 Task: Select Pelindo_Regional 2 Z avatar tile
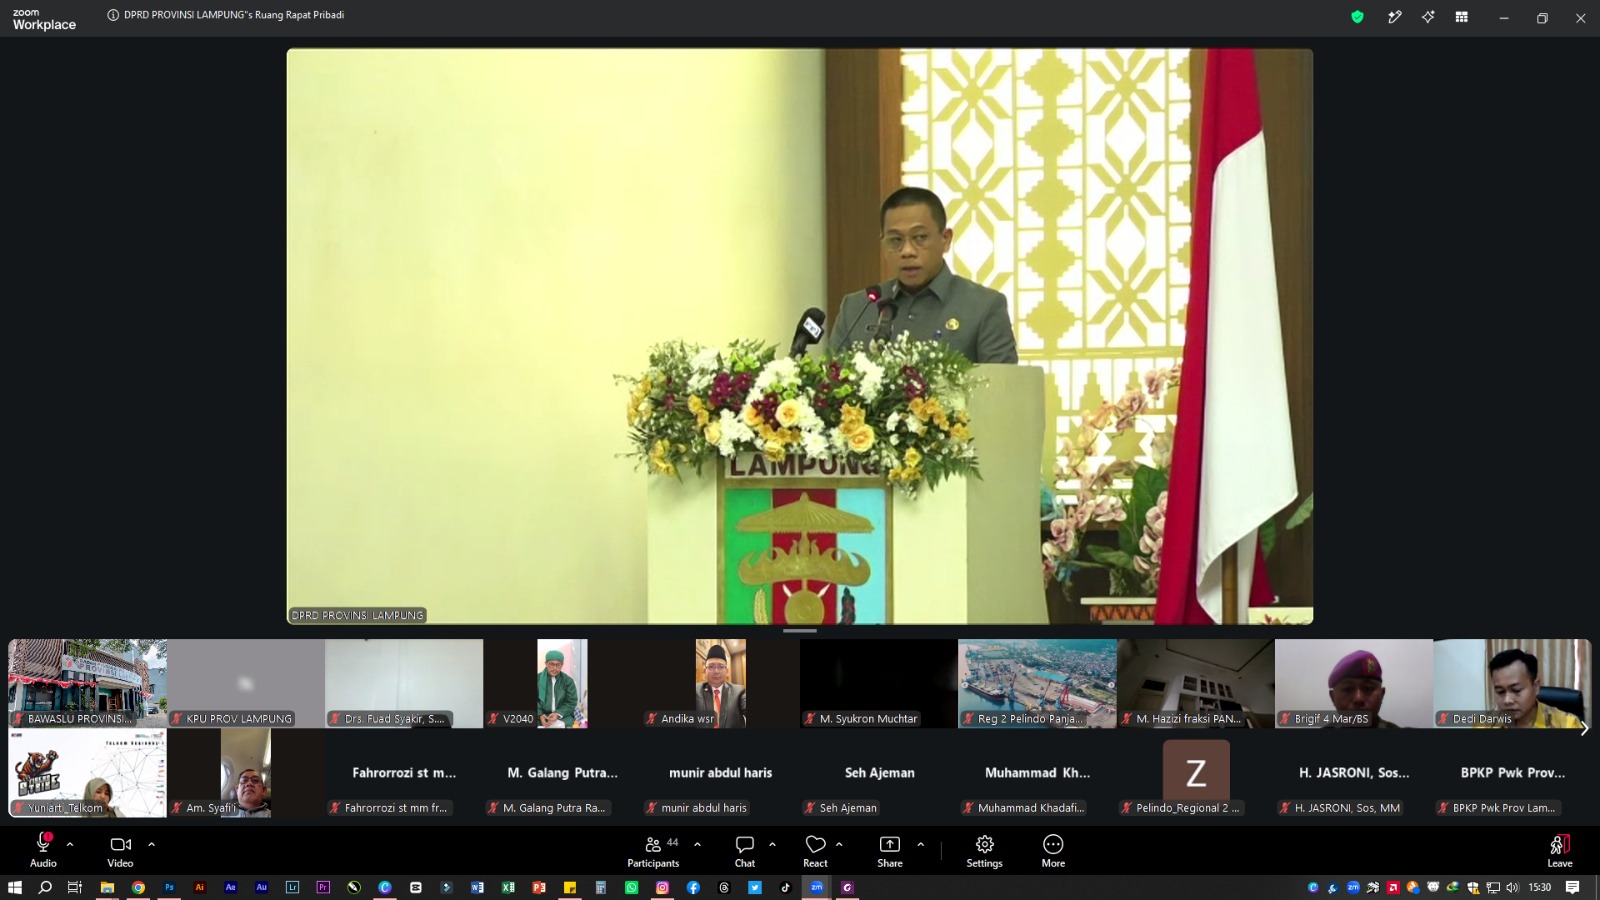pos(1196,773)
